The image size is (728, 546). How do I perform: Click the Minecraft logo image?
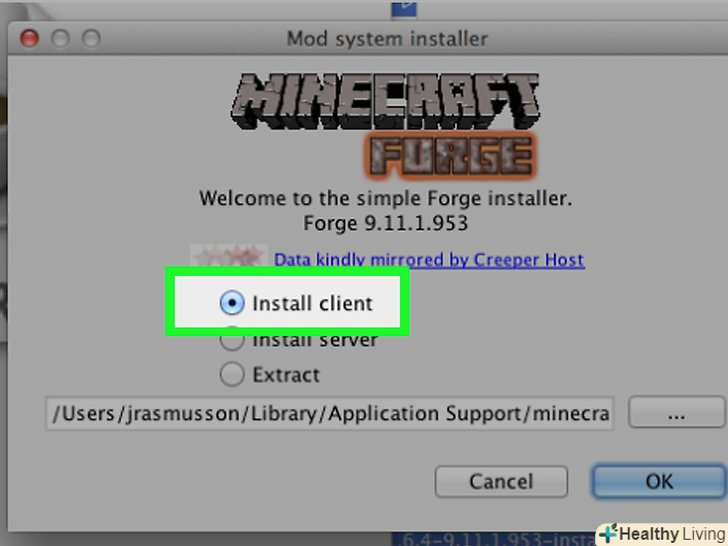coord(385,101)
